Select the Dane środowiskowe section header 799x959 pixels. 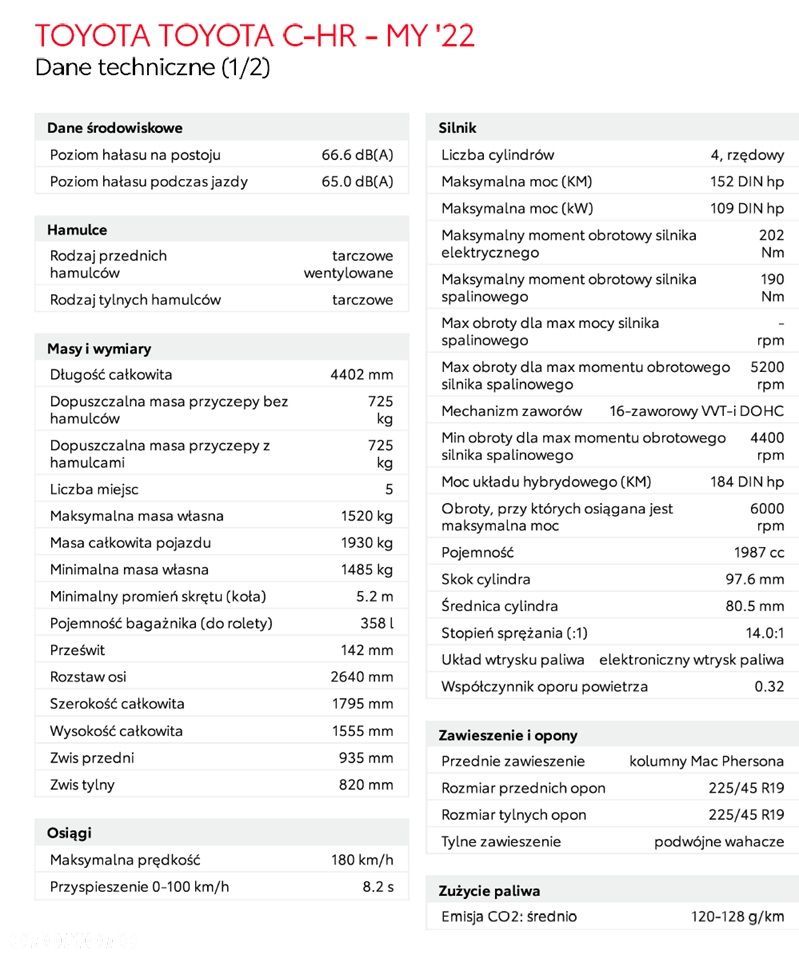click(115, 128)
